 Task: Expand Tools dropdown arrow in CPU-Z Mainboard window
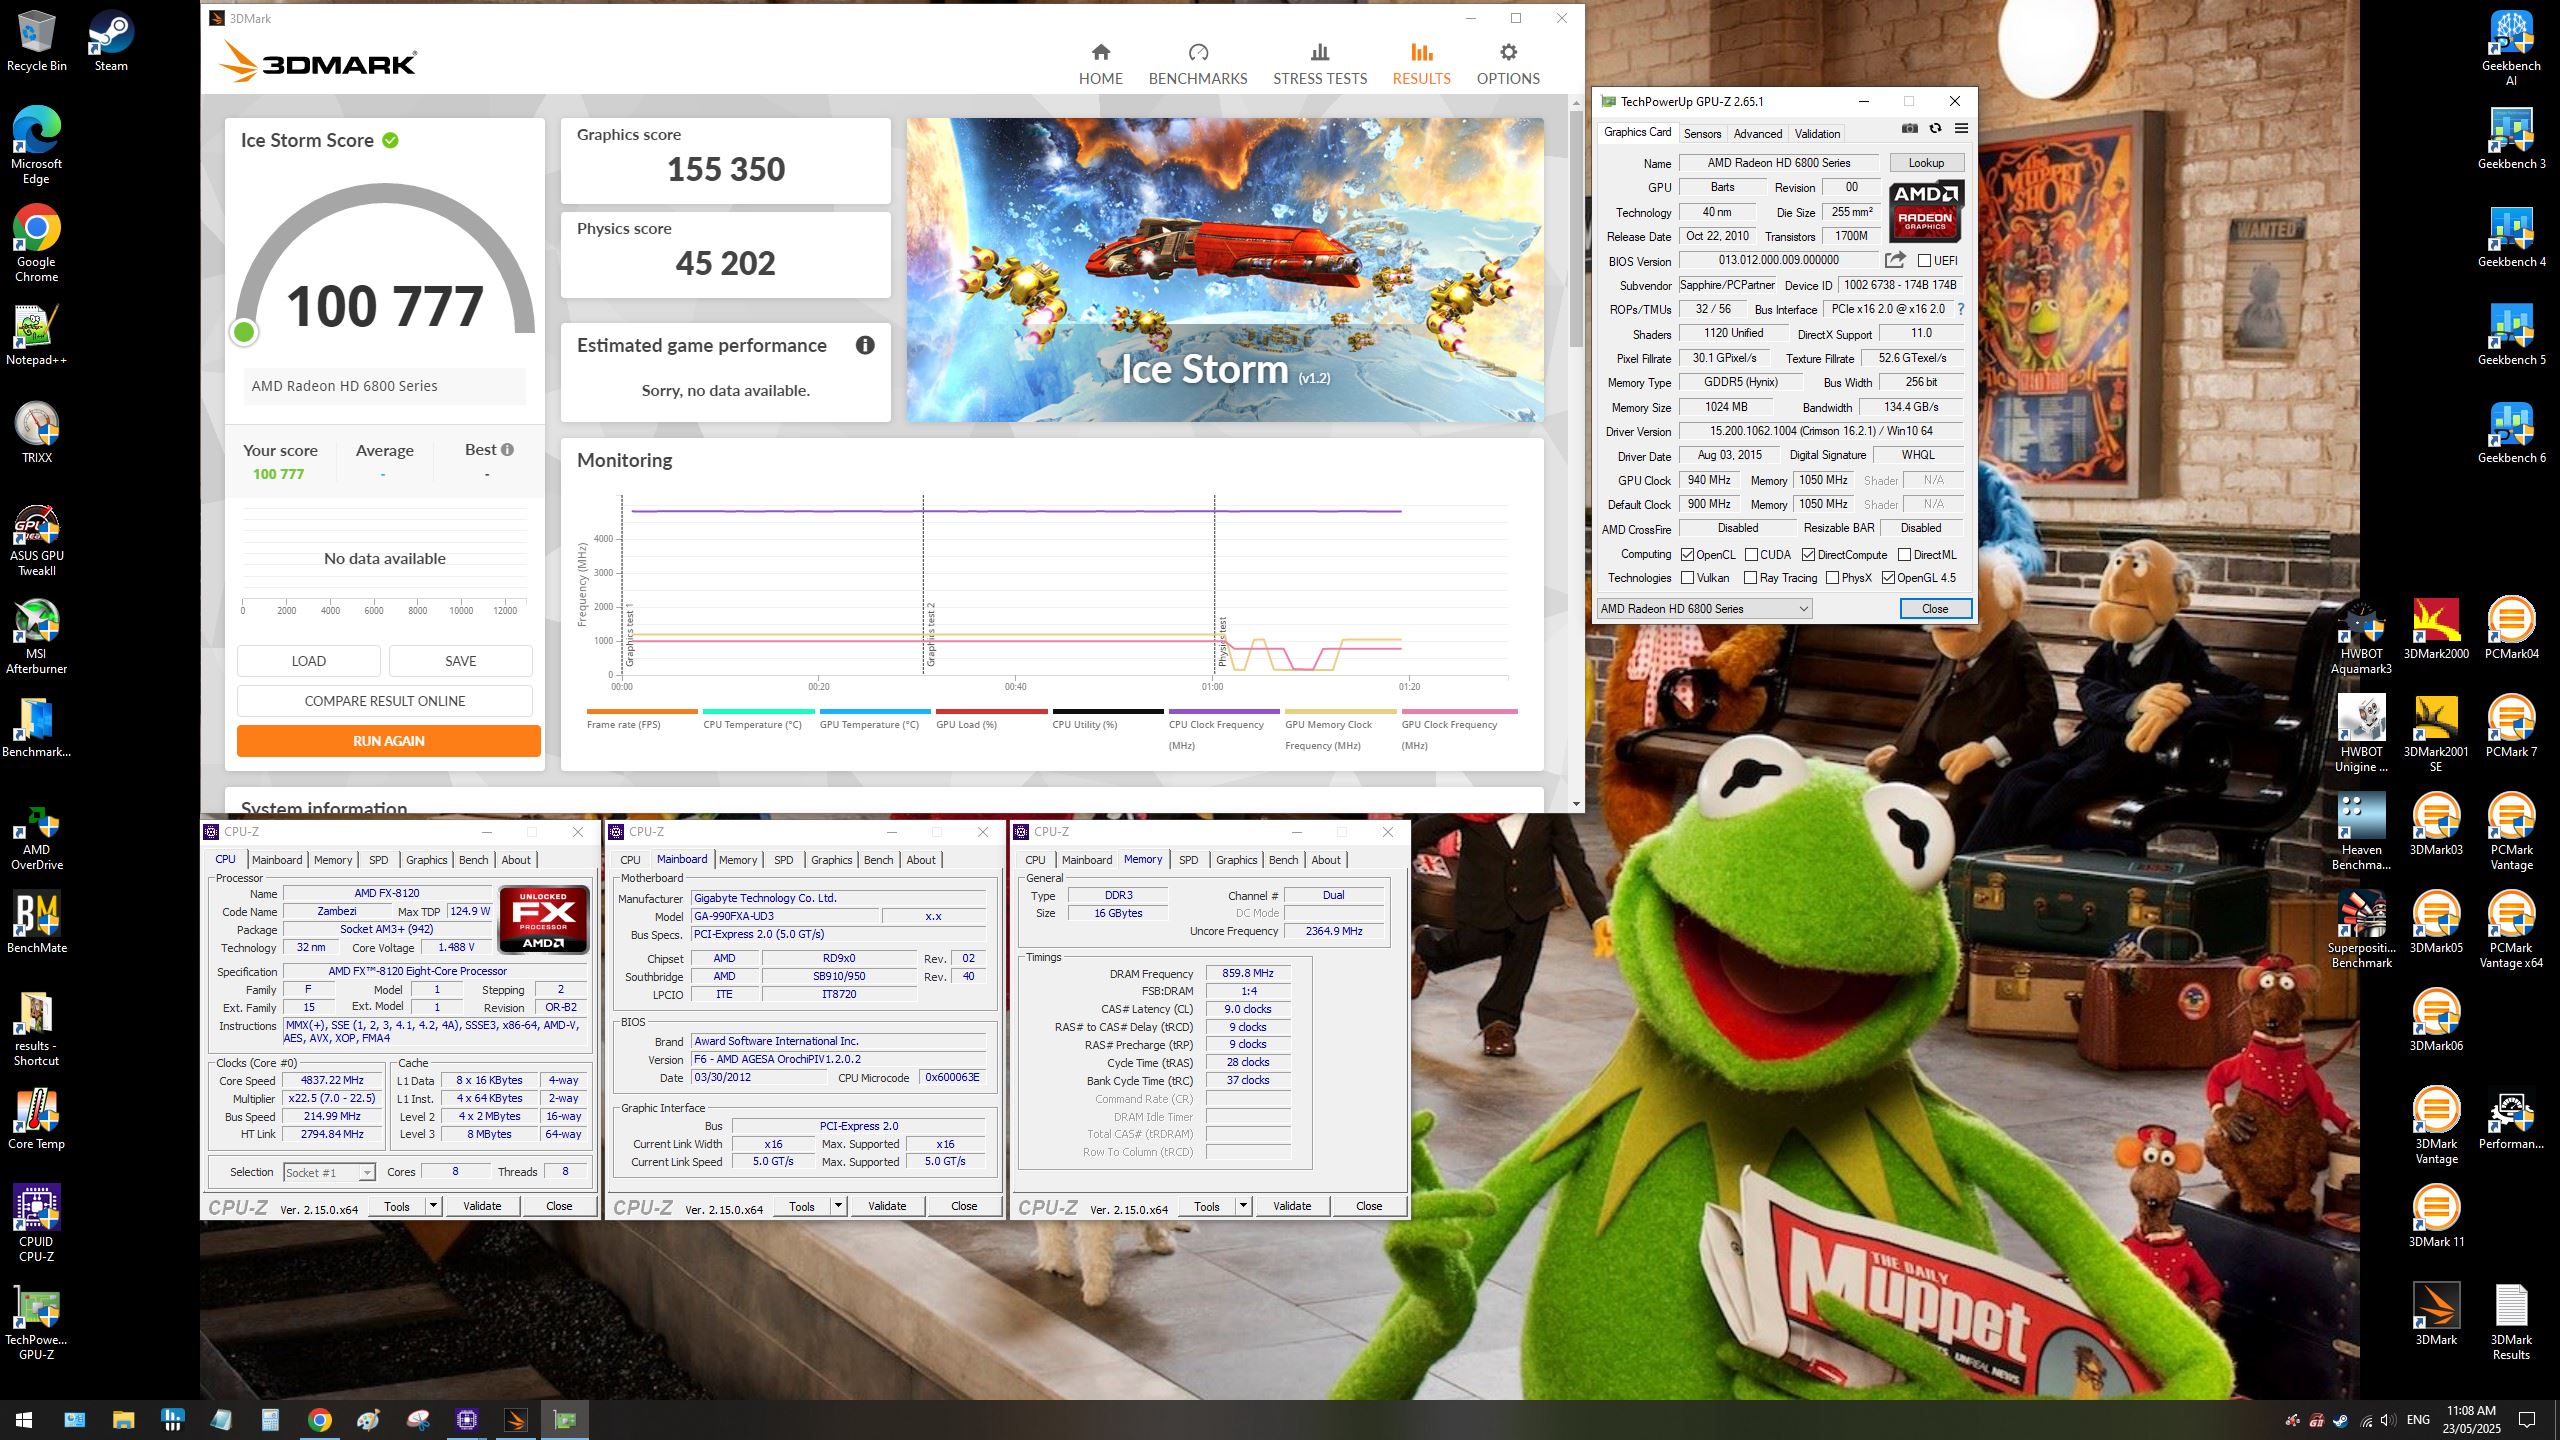838,1206
